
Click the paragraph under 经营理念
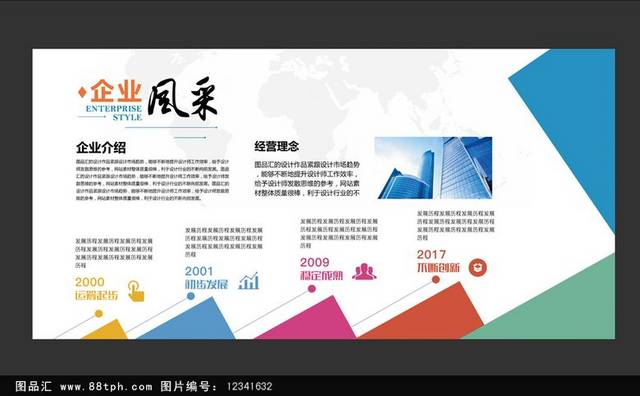307,179
